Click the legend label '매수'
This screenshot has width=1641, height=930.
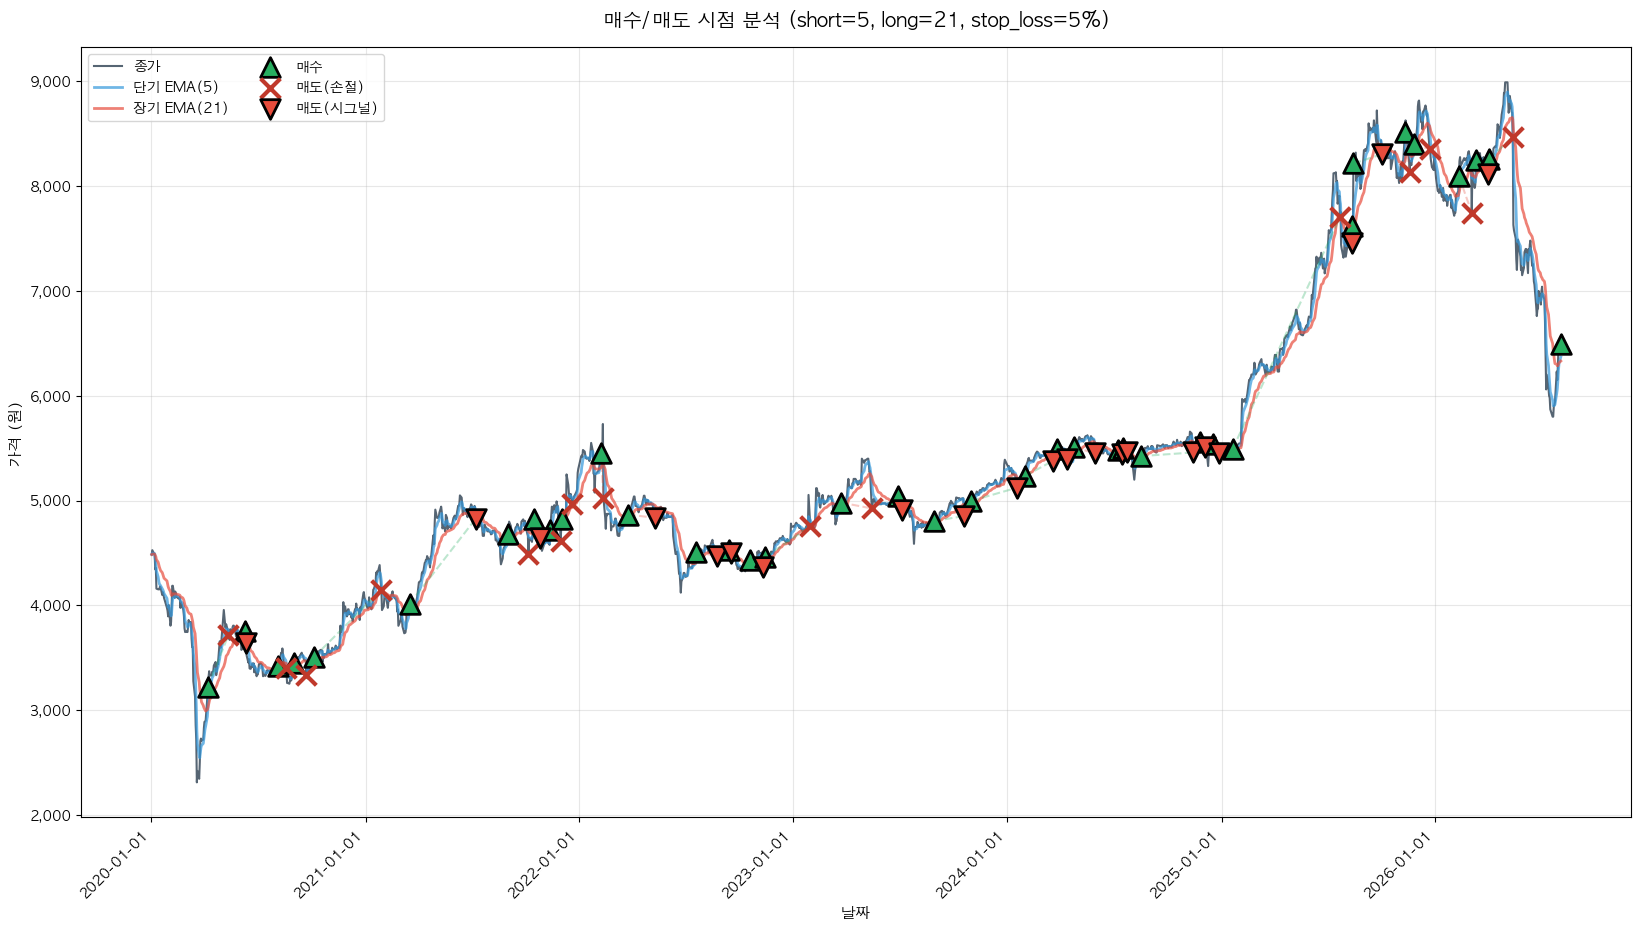pyautogui.click(x=309, y=67)
